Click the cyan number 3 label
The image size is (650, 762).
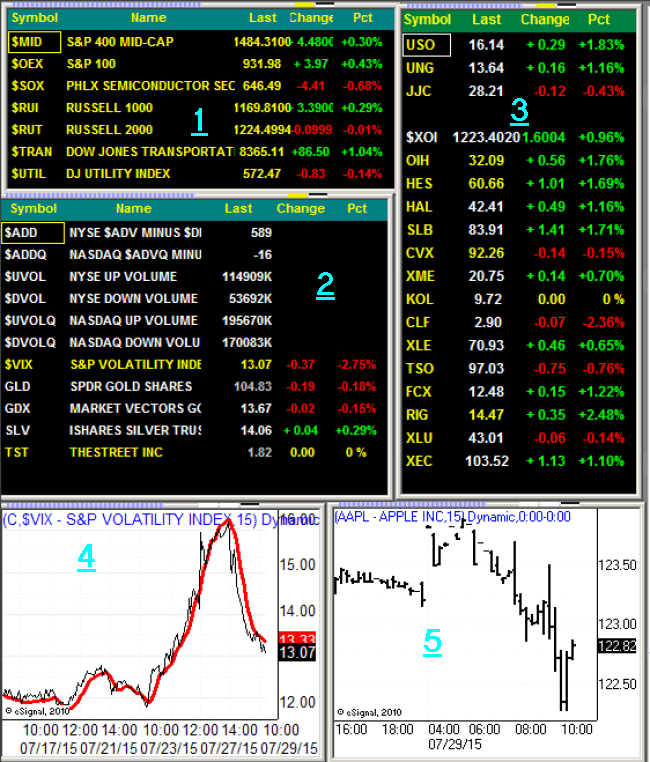pyautogui.click(x=519, y=108)
